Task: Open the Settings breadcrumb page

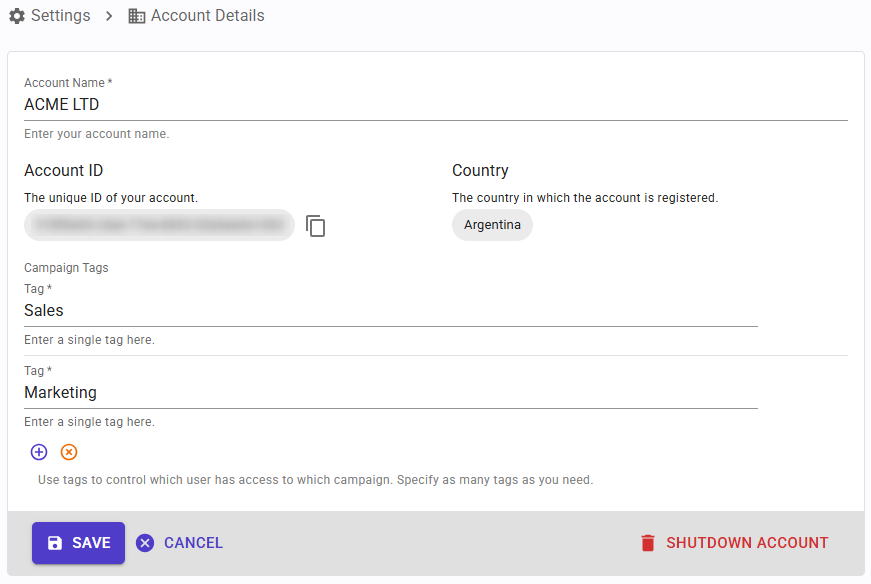Action: (x=60, y=15)
